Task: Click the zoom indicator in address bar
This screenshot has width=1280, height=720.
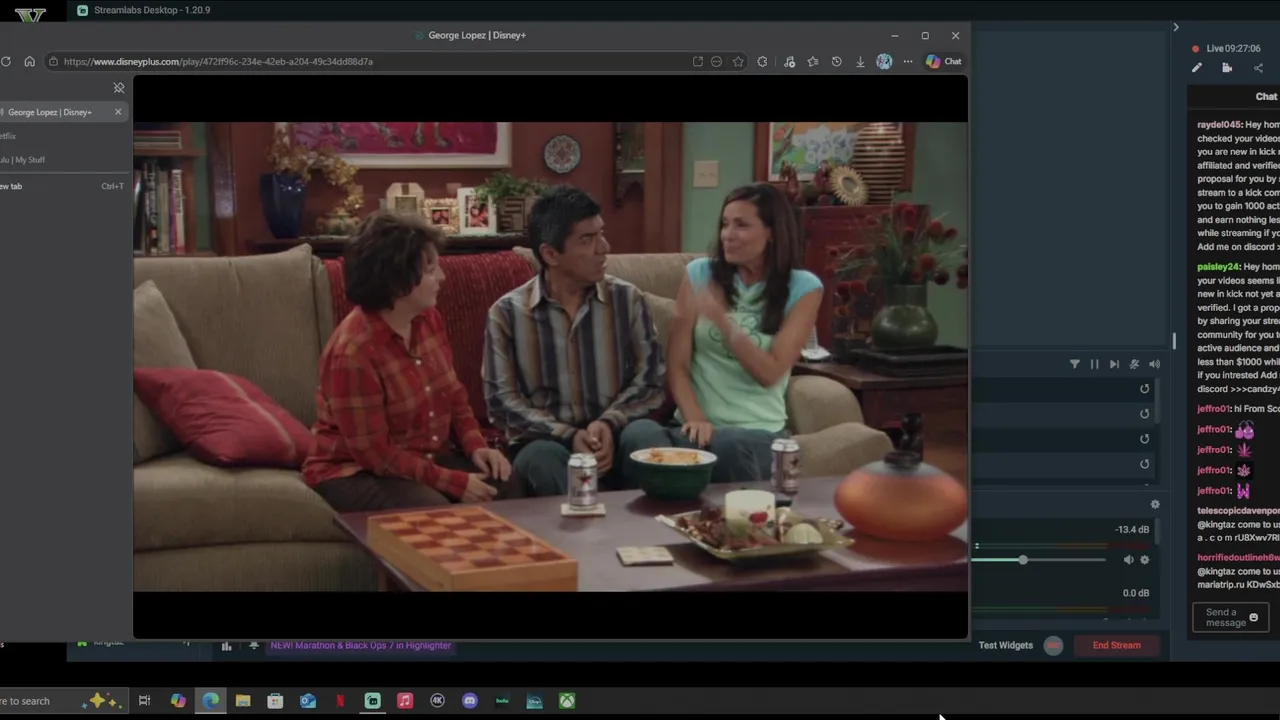Action: 716,61
